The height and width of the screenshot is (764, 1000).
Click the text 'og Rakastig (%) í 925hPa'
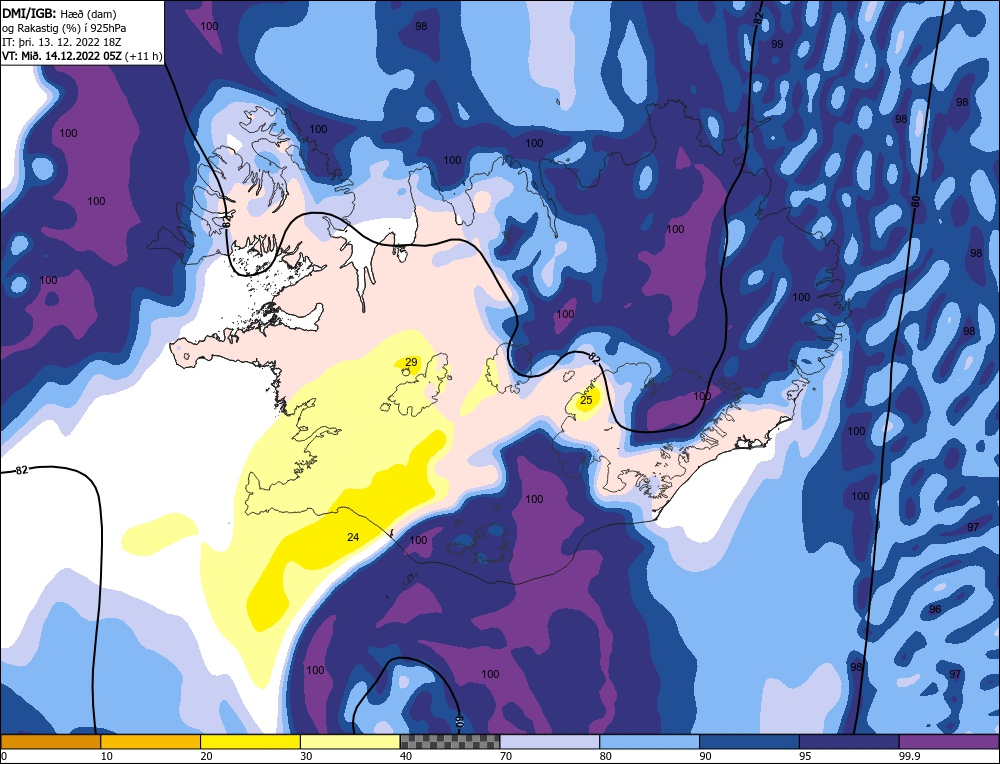click(x=64, y=28)
